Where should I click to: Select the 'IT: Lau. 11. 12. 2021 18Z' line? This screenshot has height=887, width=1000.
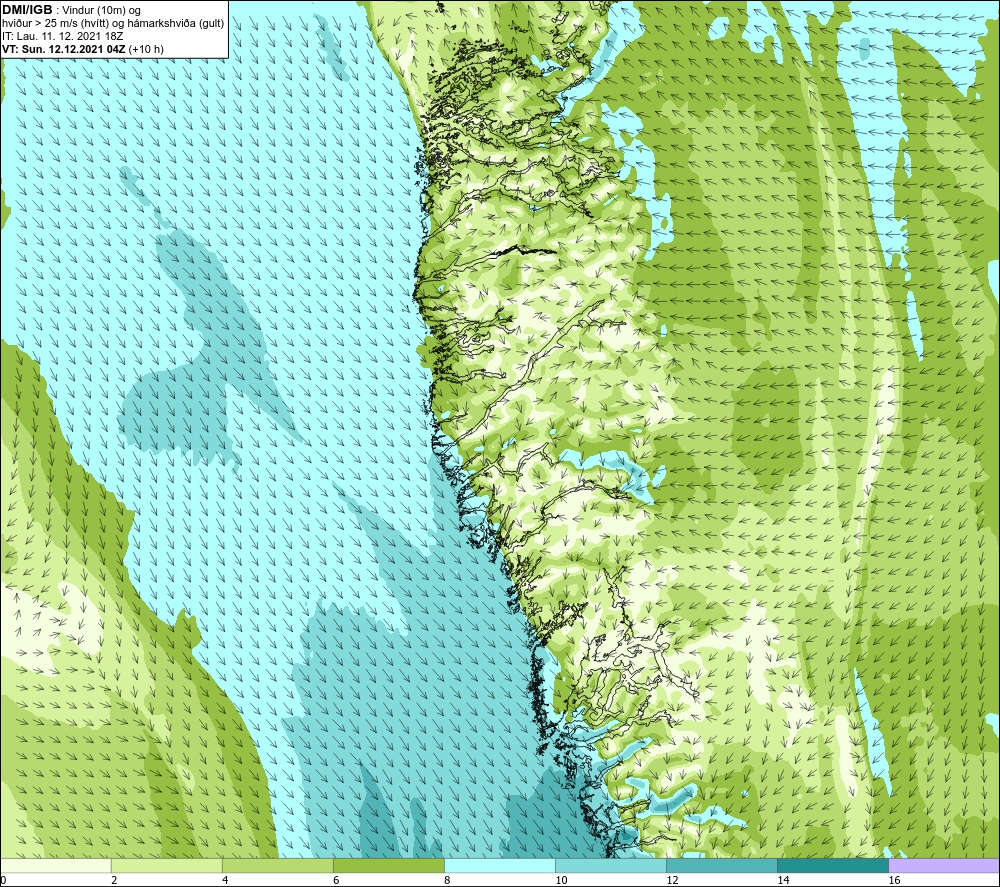pyautogui.click(x=62, y=36)
